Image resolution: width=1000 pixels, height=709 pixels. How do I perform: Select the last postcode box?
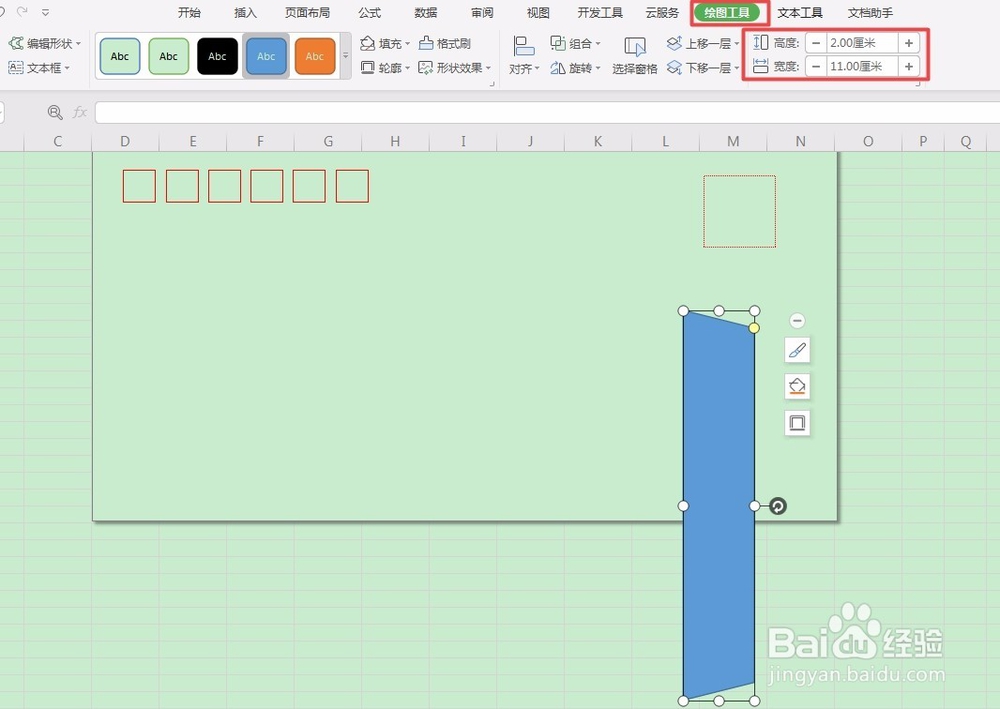[x=352, y=186]
